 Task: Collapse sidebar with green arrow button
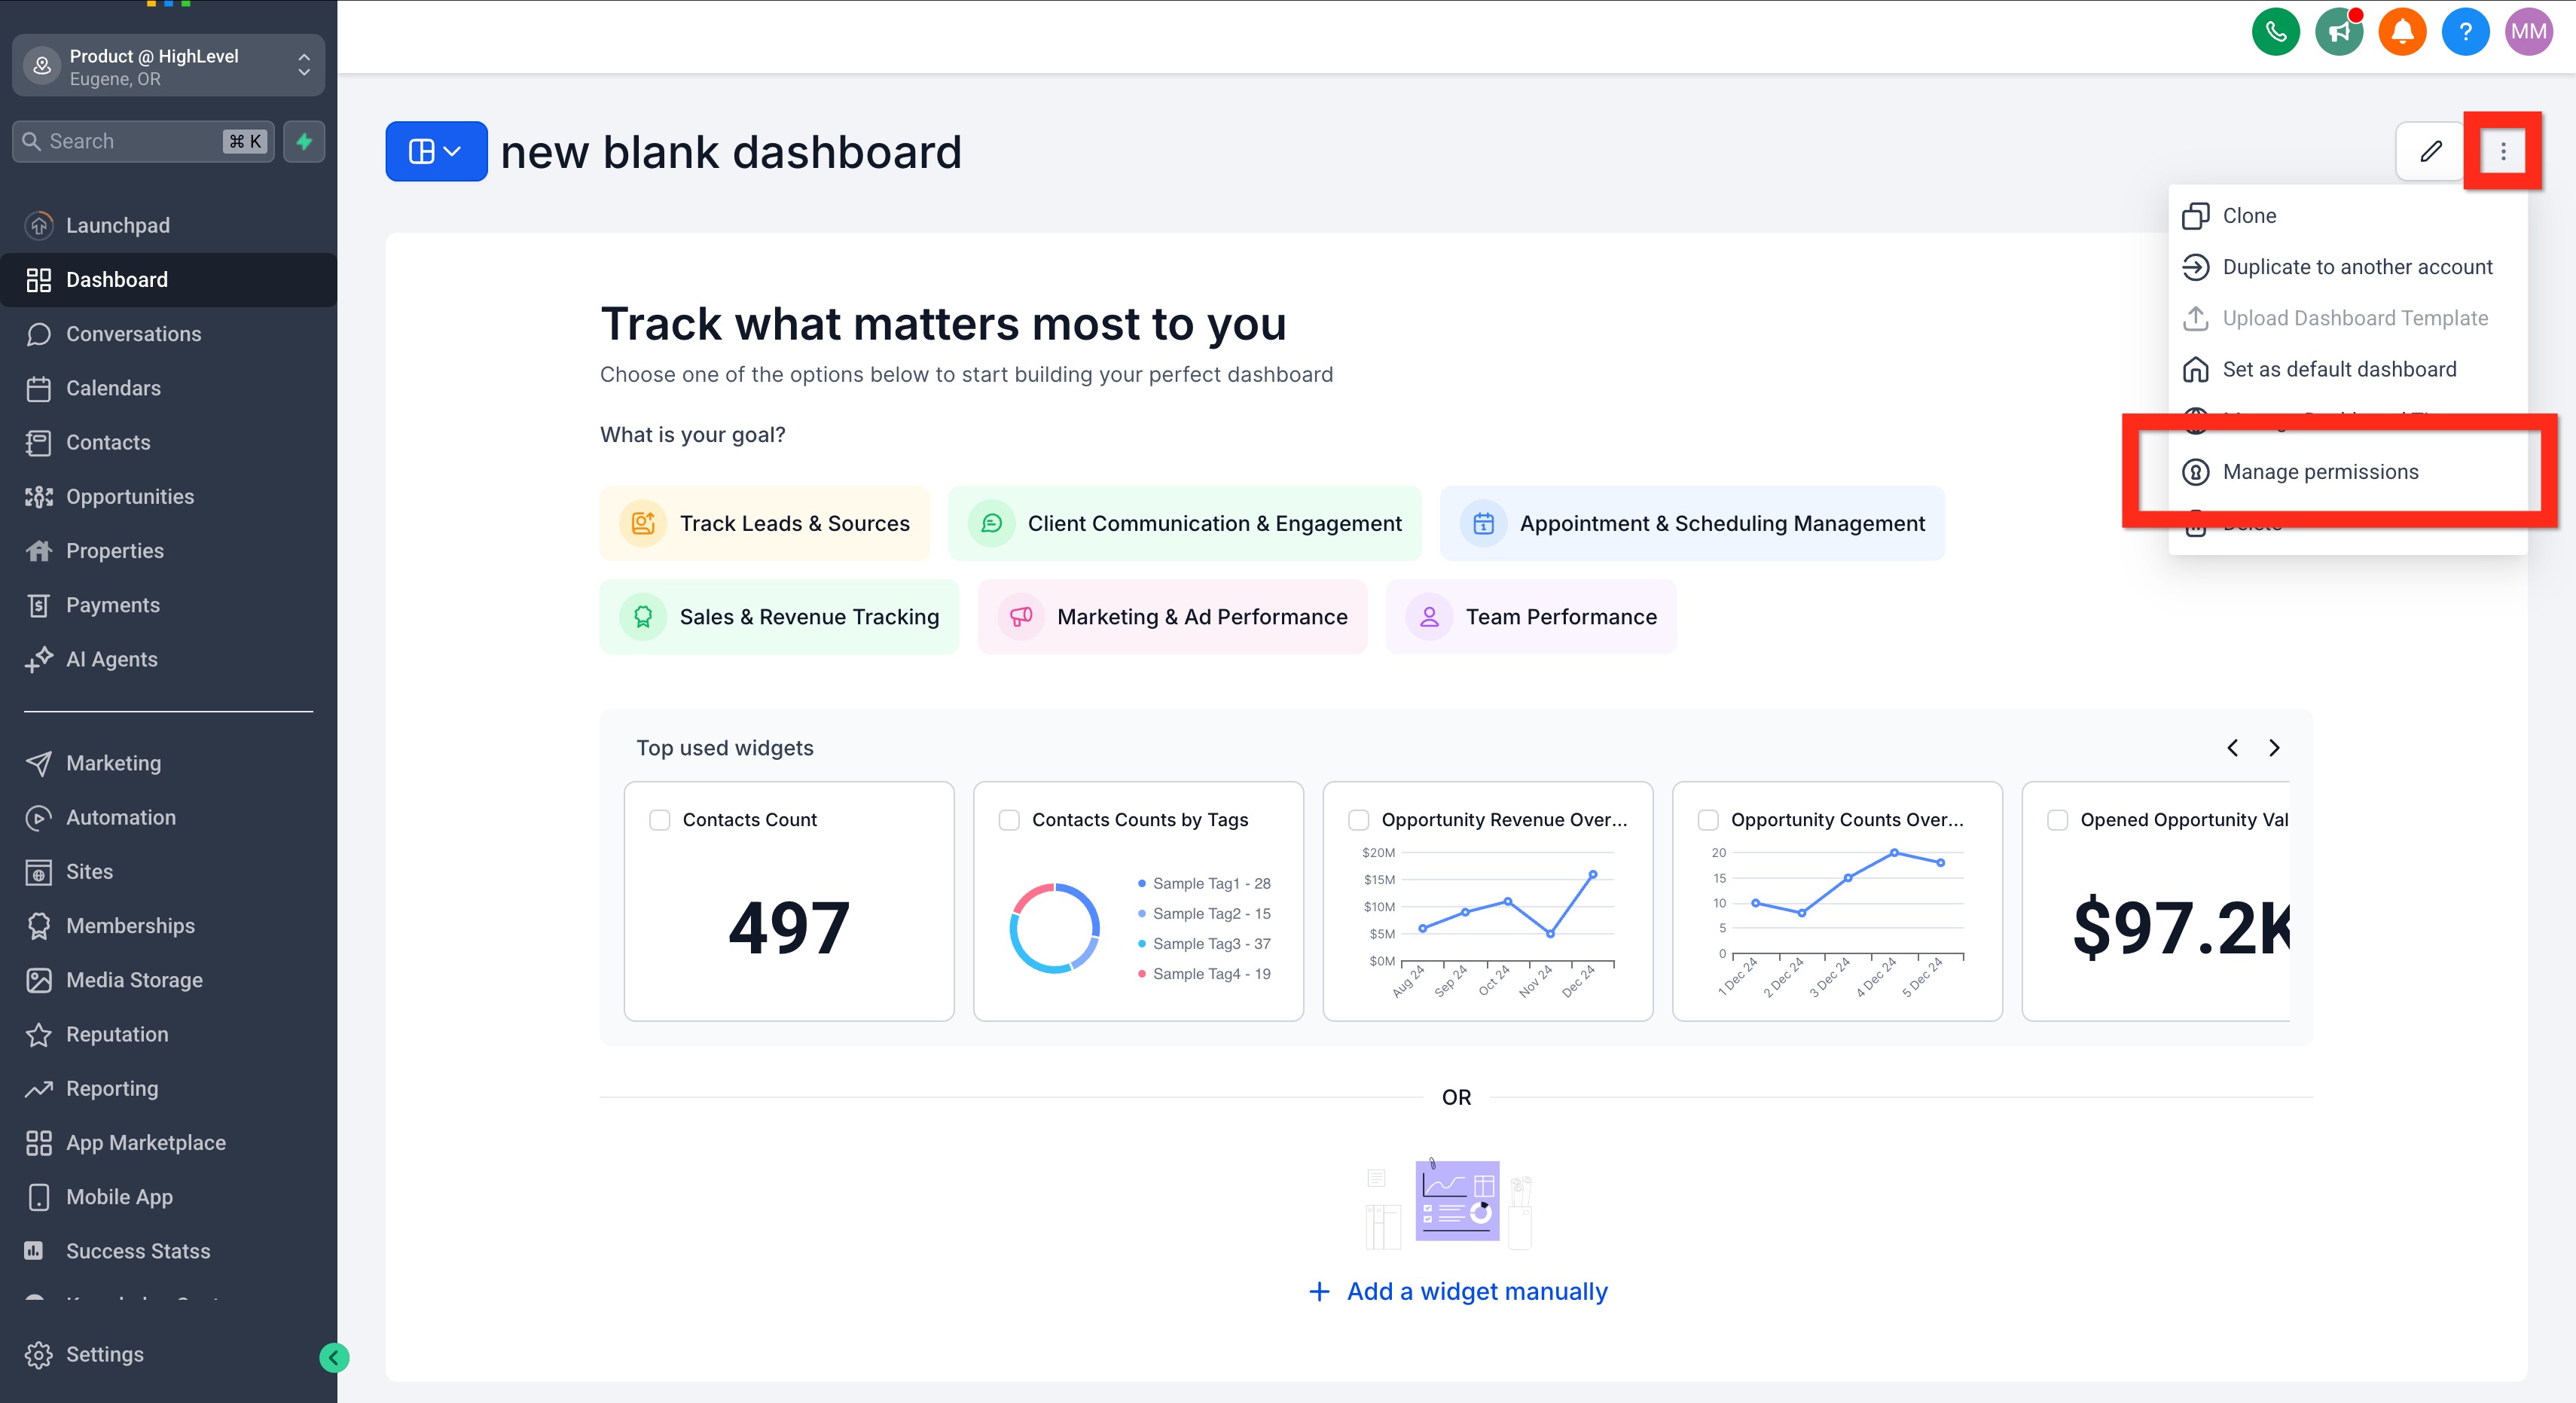[334, 1357]
